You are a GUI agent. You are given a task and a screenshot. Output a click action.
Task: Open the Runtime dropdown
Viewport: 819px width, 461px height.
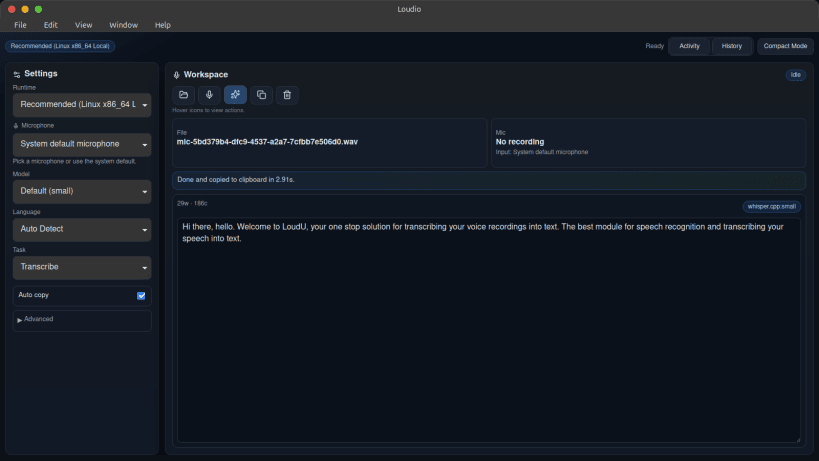pyautogui.click(x=82, y=105)
